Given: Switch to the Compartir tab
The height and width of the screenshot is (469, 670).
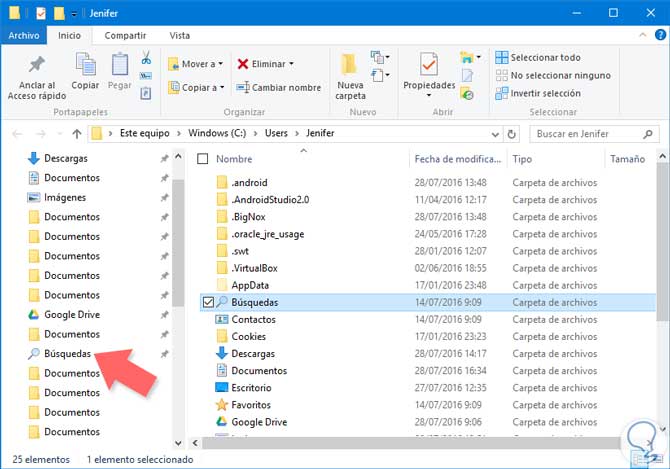Looking at the screenshot, I should [125, 35].
